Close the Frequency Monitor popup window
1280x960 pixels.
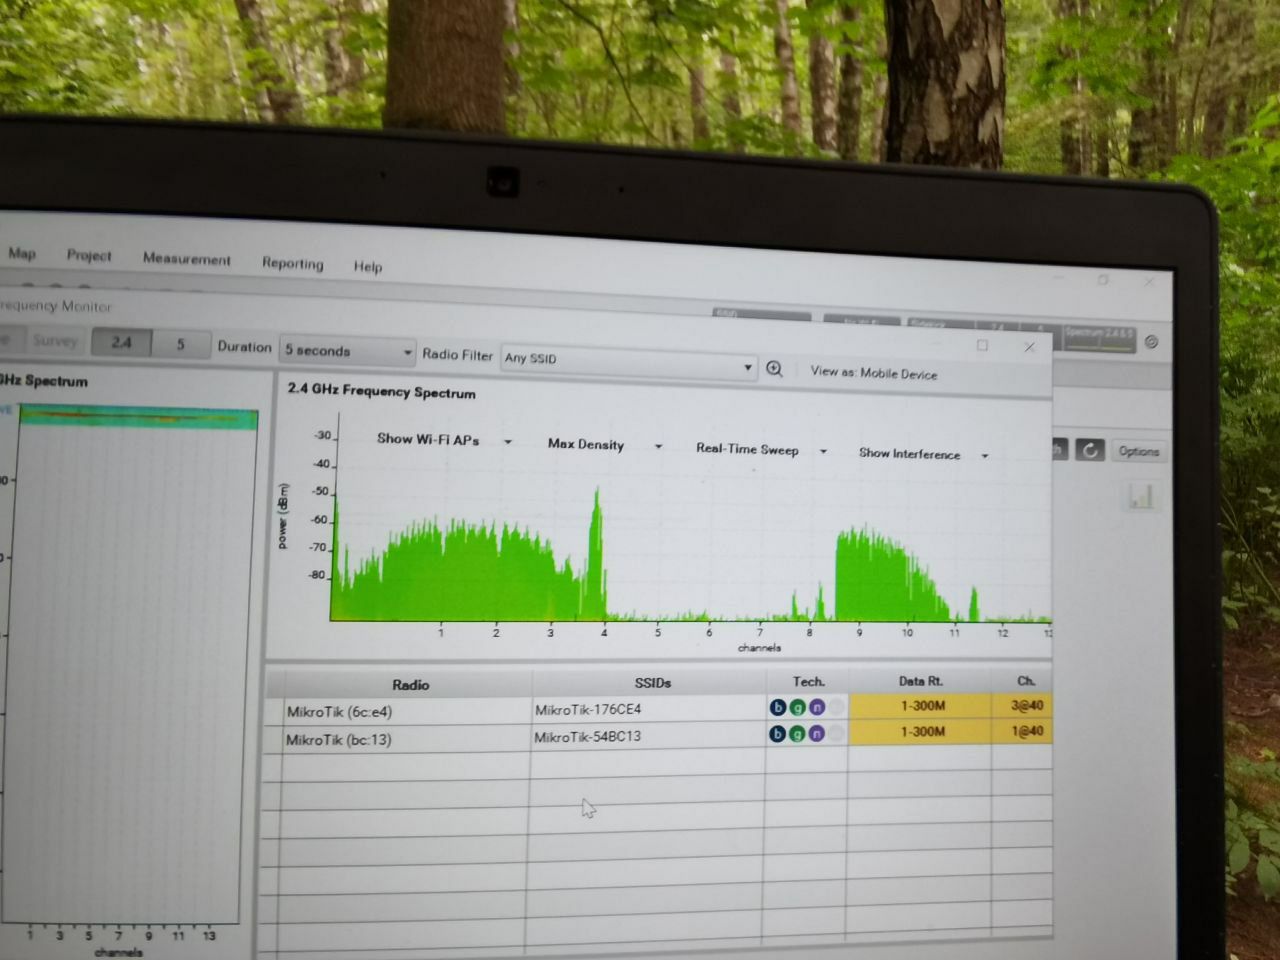tap(1029, 347)
